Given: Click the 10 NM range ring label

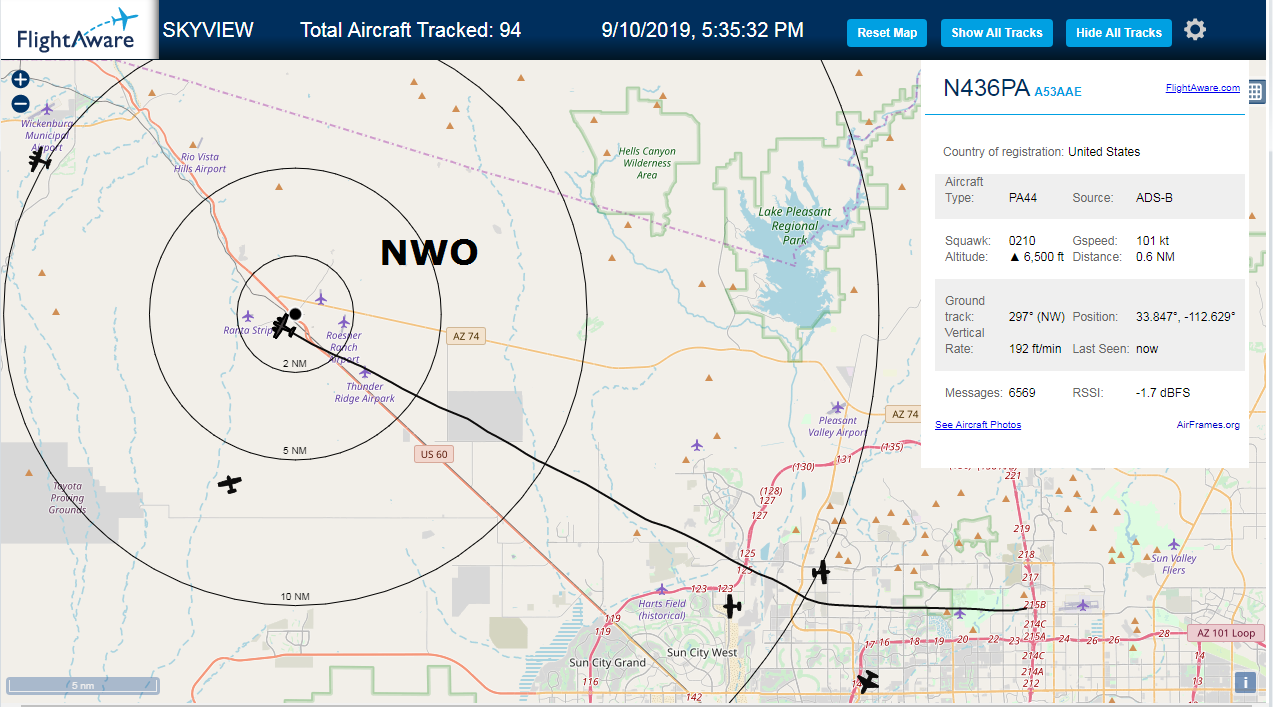Looking at the screenshot, I should [x=295, y=597].
